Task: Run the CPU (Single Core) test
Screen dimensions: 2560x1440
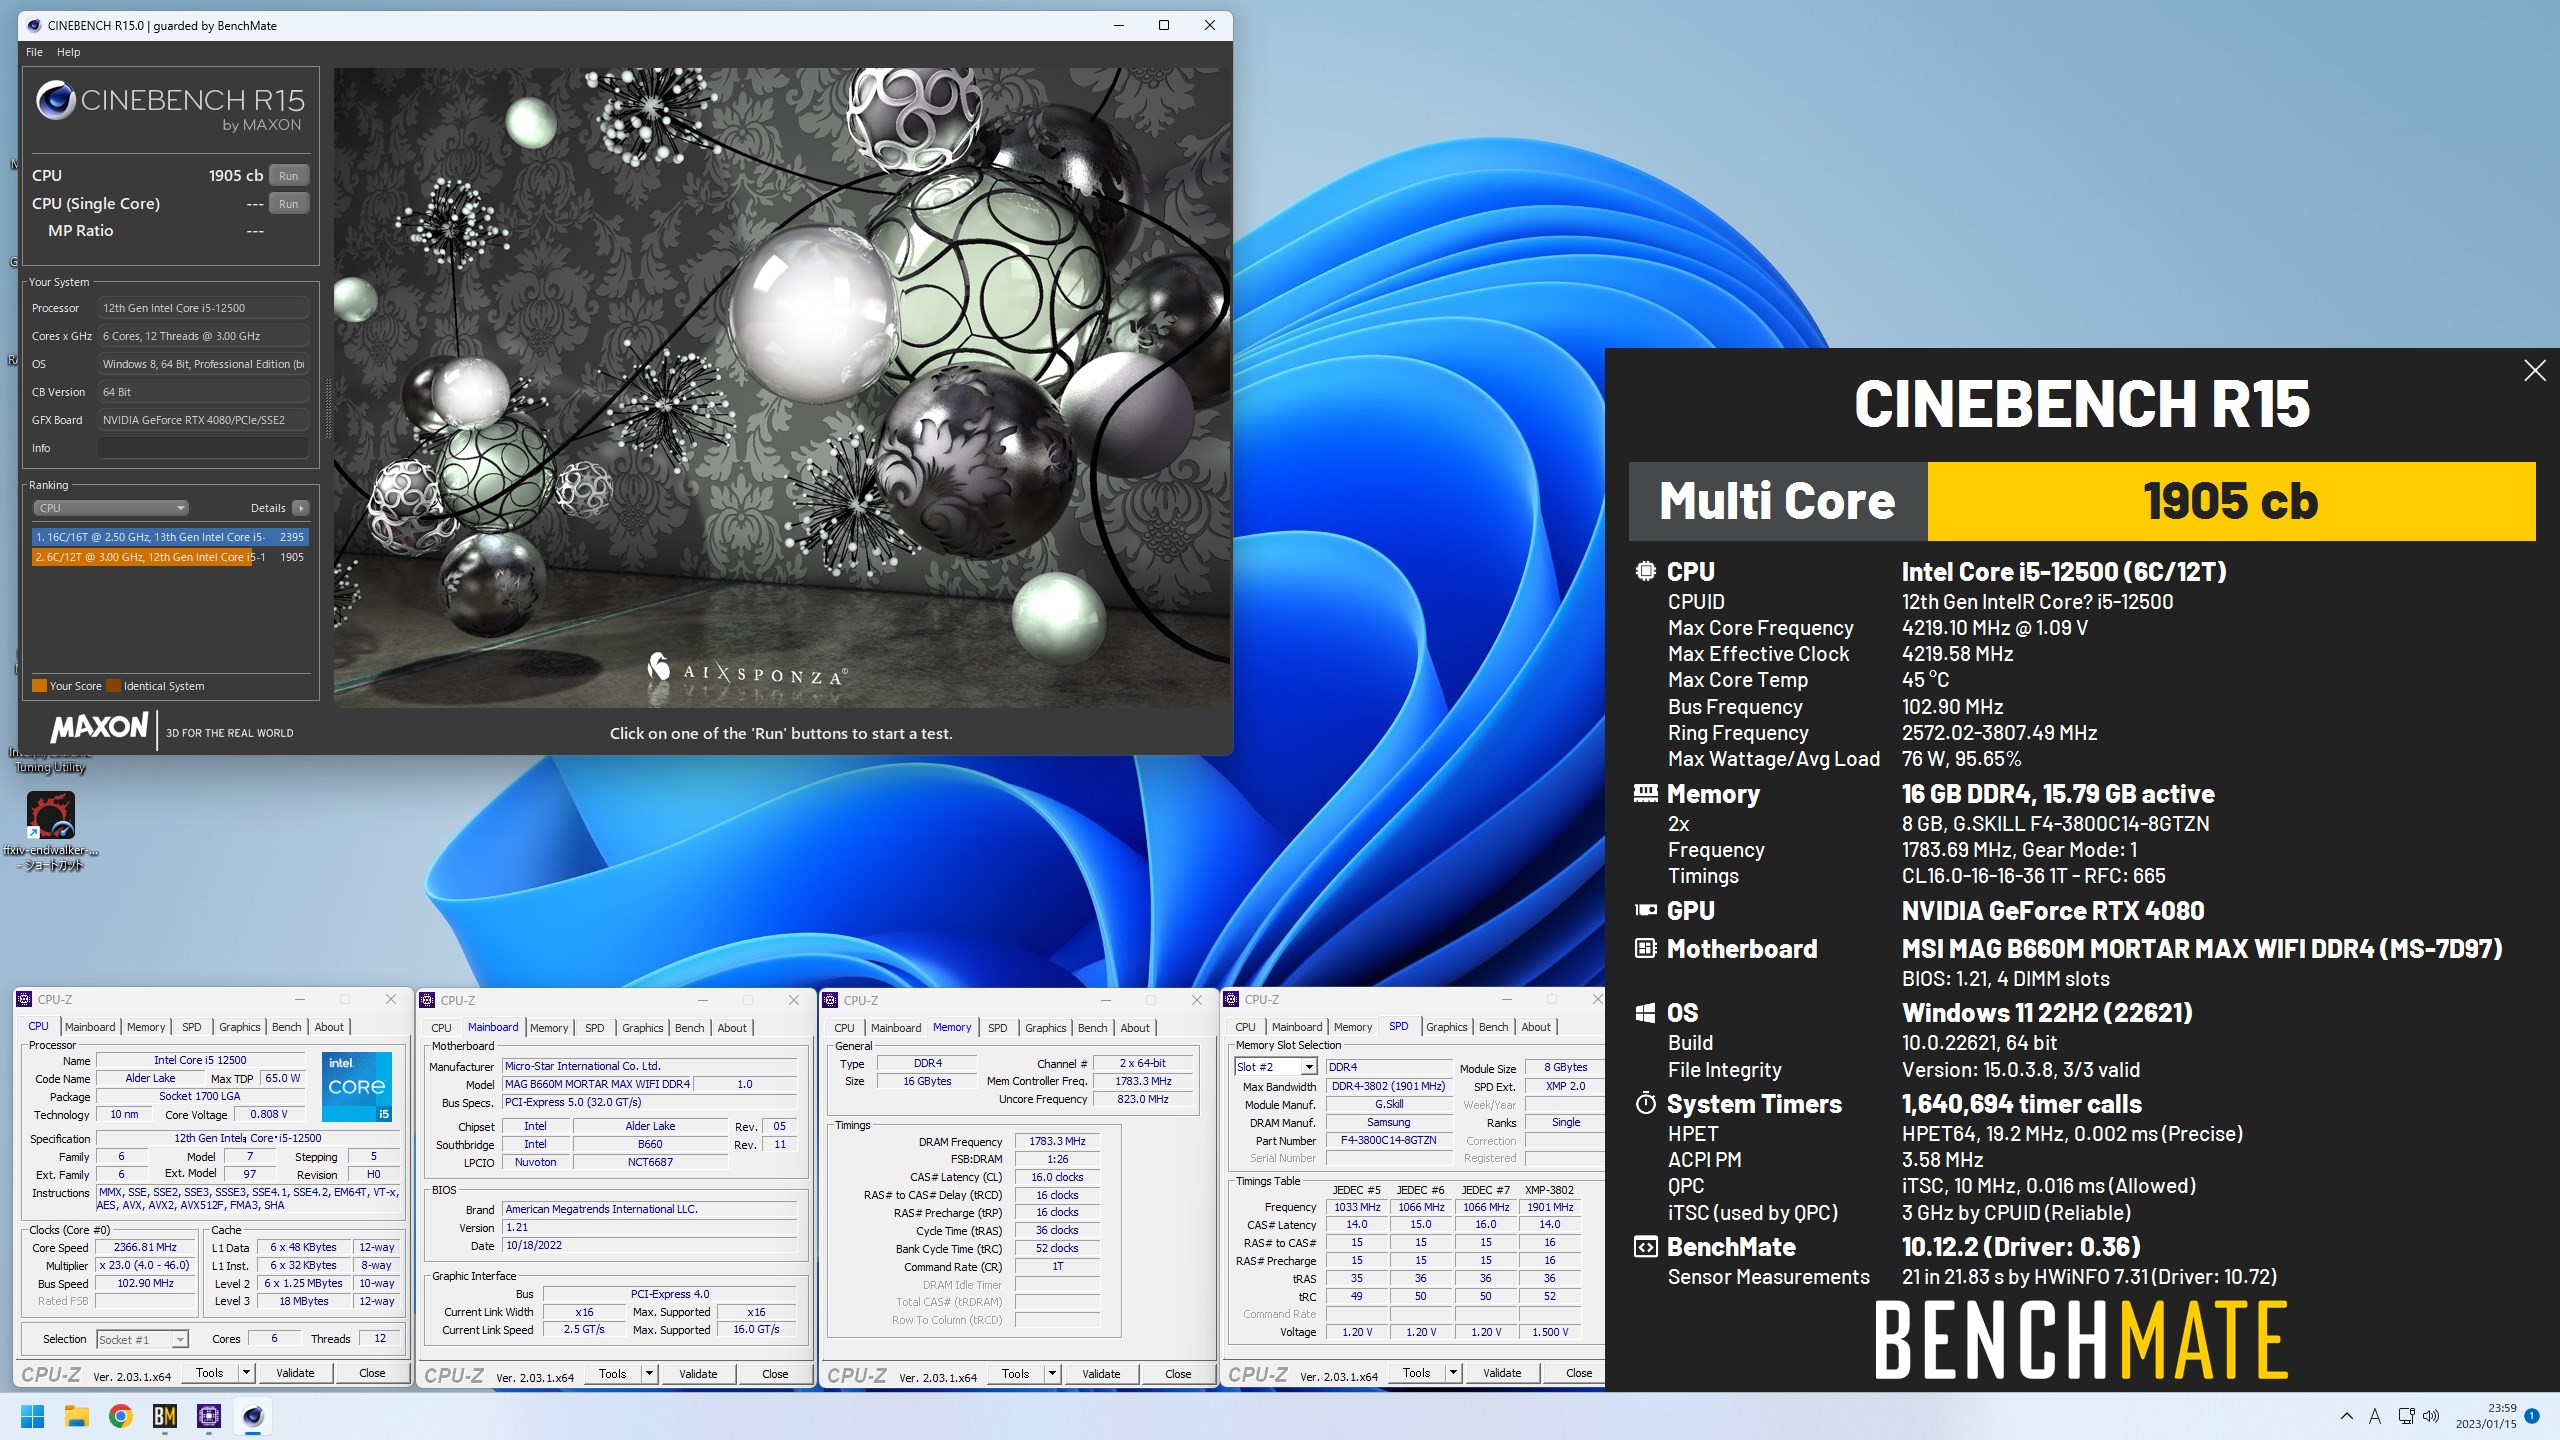Action: click(x=288, y=204)
